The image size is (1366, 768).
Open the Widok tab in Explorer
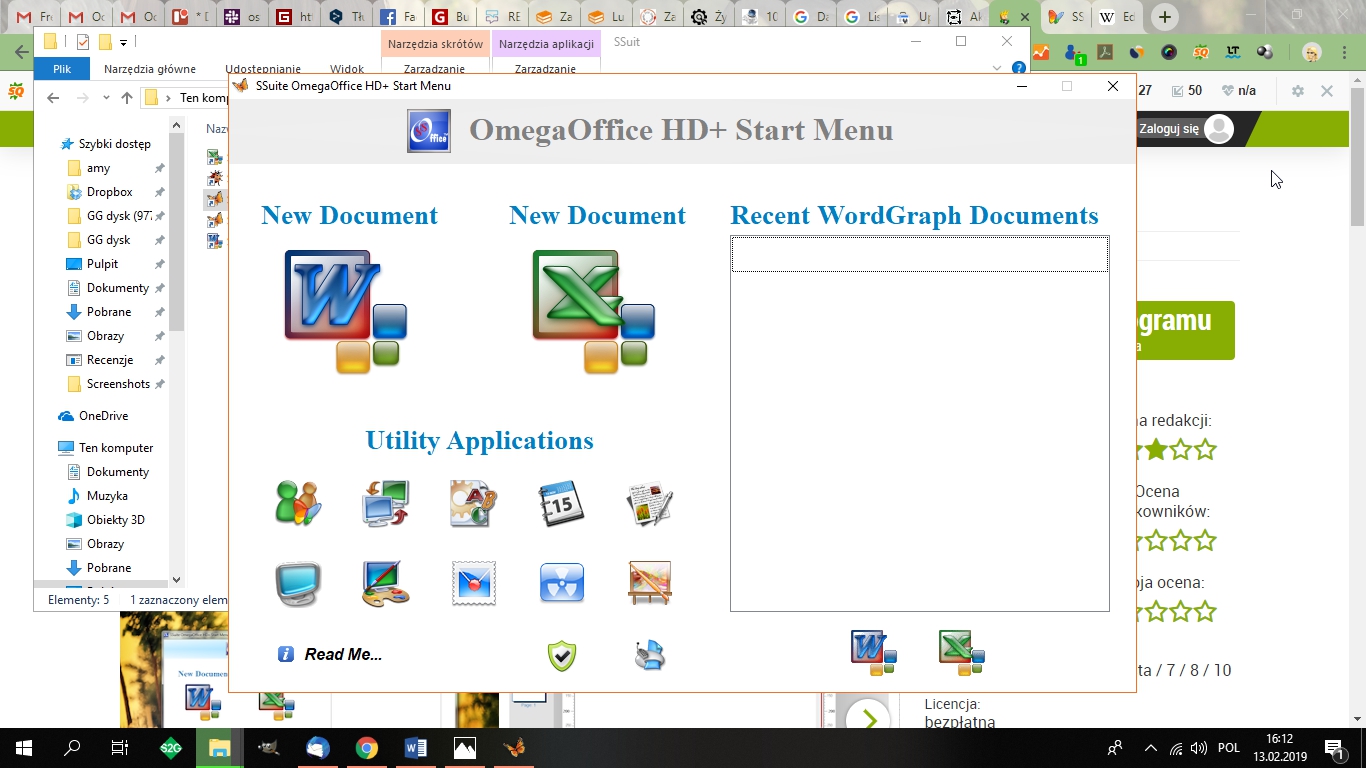[x=347, y=69]
